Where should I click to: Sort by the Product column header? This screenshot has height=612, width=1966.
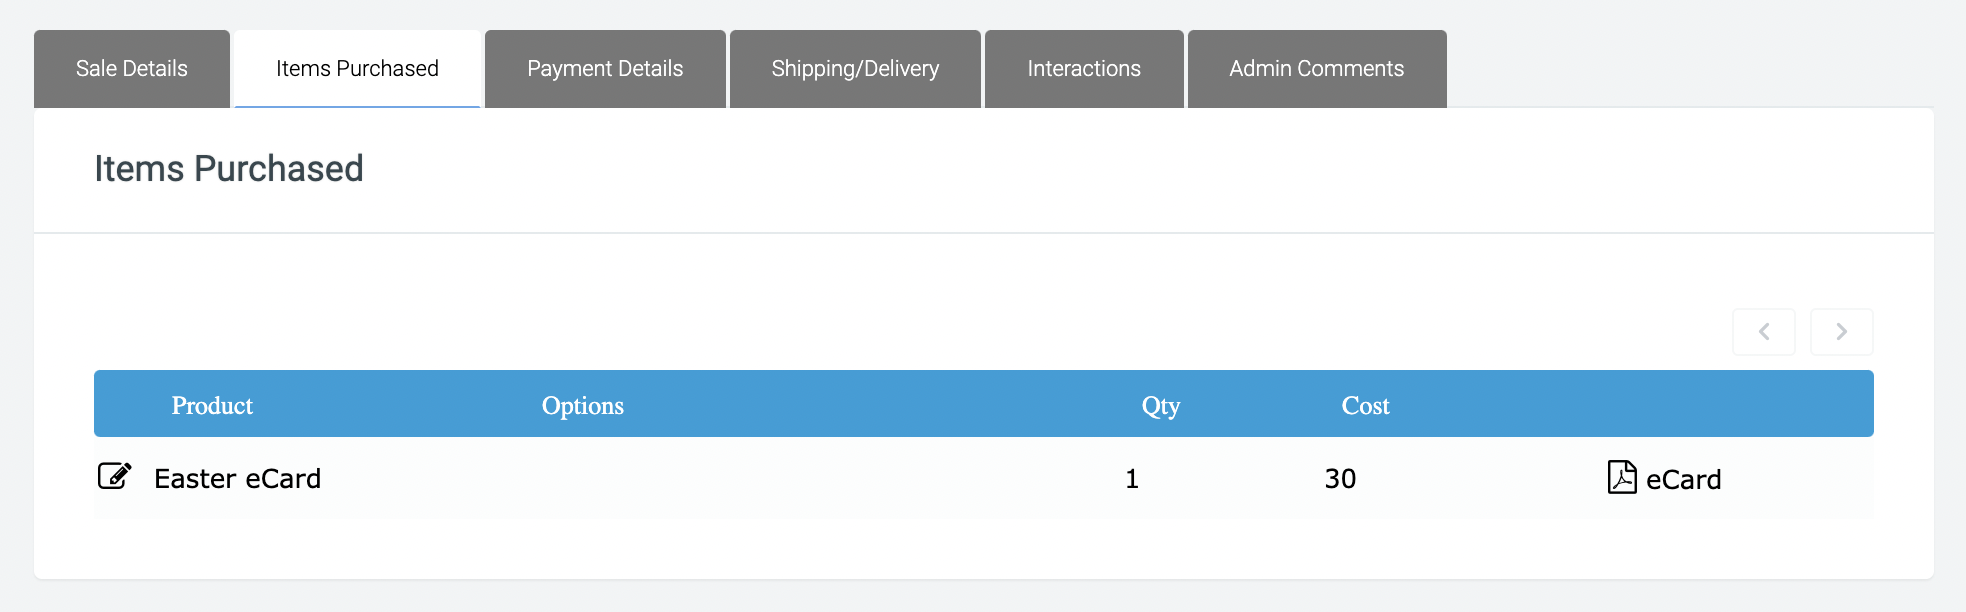click(212, 405)
